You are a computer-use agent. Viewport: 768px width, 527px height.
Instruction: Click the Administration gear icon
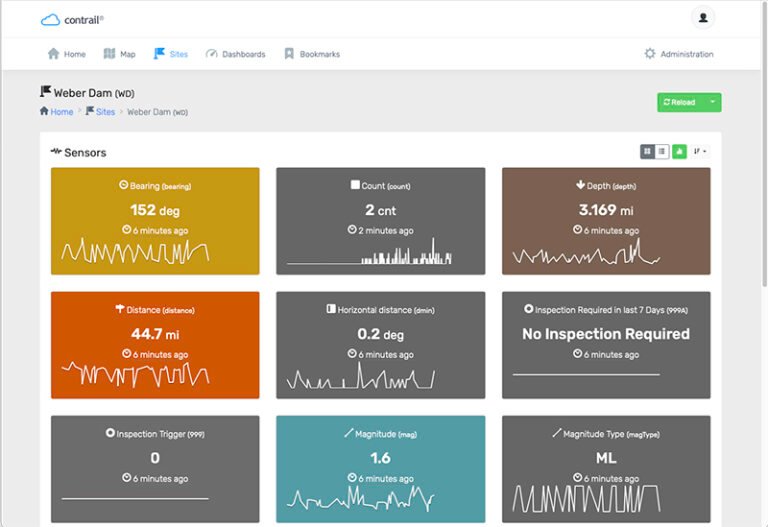[x=650, y=54]
